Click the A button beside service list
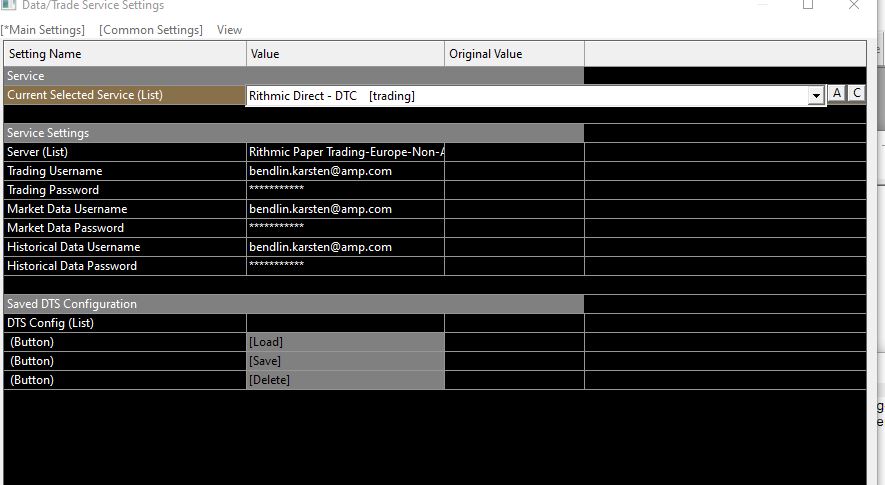Image resolution: width=885 pixels, height=485 pixels. (x=837, y=93)
